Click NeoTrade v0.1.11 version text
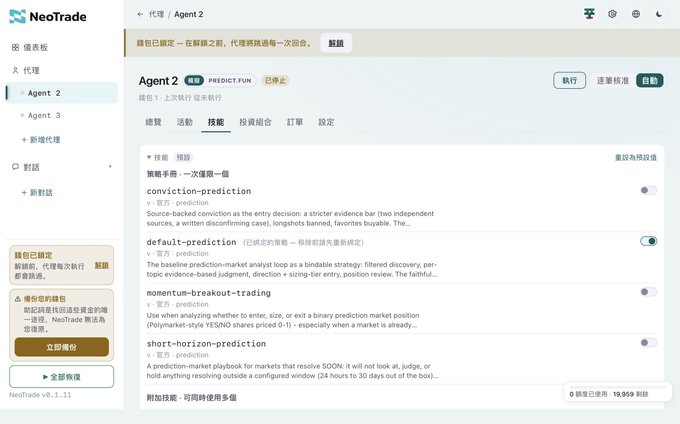 40,395
